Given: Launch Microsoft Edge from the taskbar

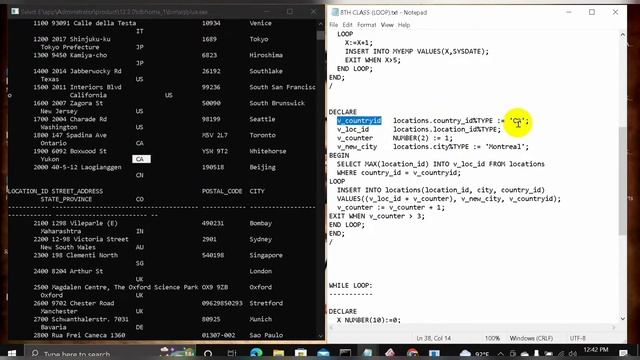Looking at the screenshot, I should click(x=256, y=353).
